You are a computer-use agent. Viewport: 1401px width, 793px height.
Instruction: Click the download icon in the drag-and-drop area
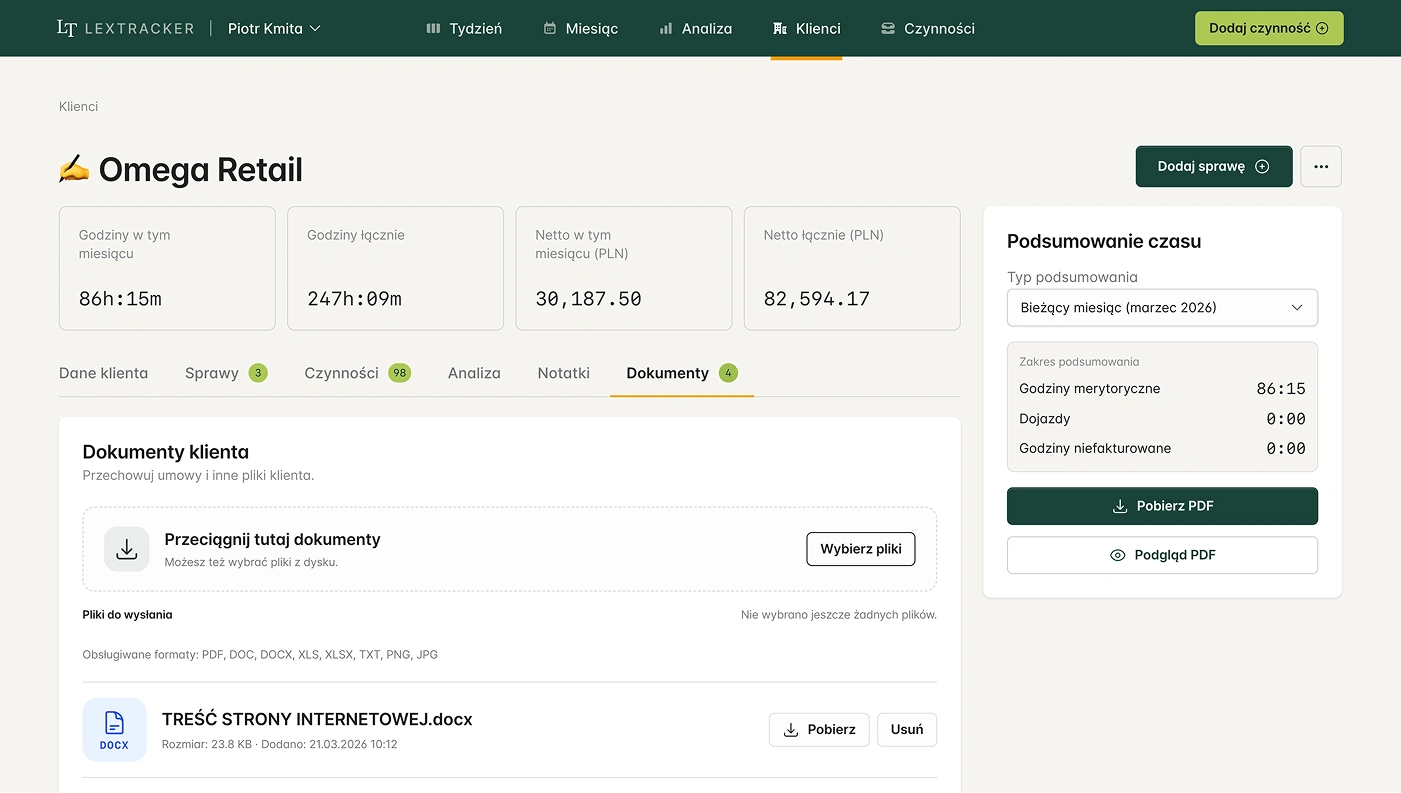click(x=126, y=548)
